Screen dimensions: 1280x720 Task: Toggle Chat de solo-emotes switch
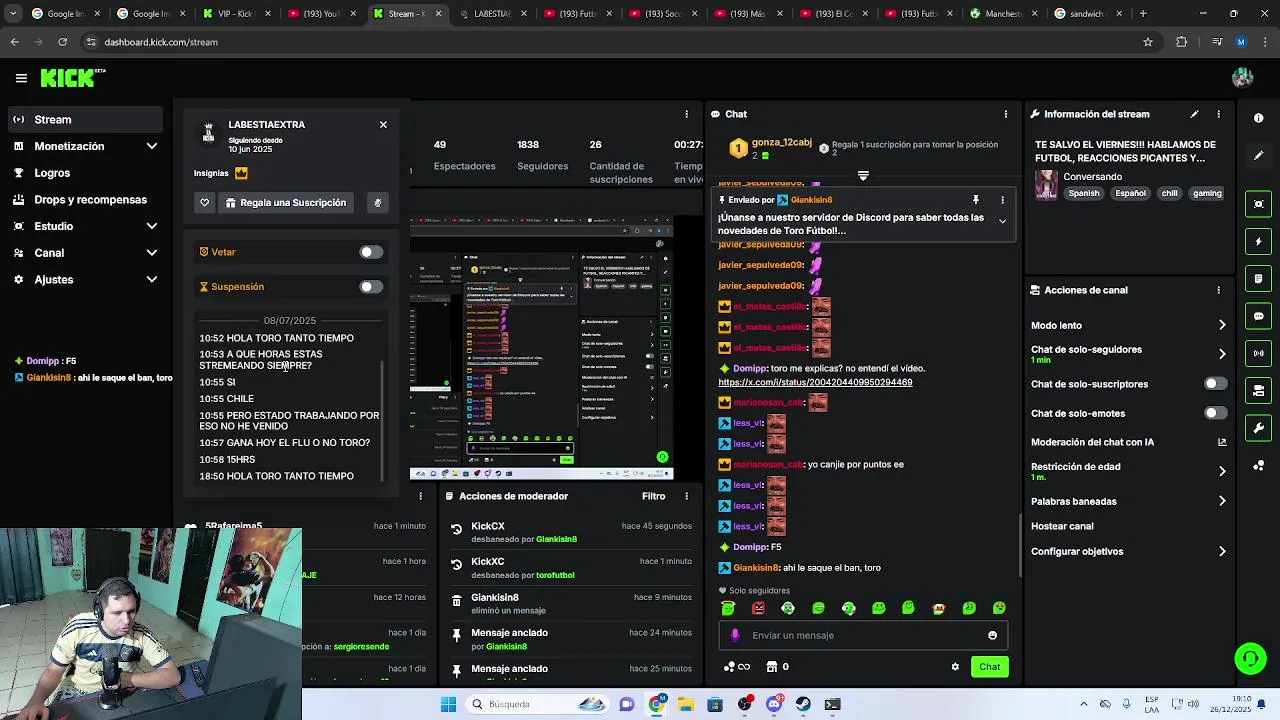(x=1215, y=413)
